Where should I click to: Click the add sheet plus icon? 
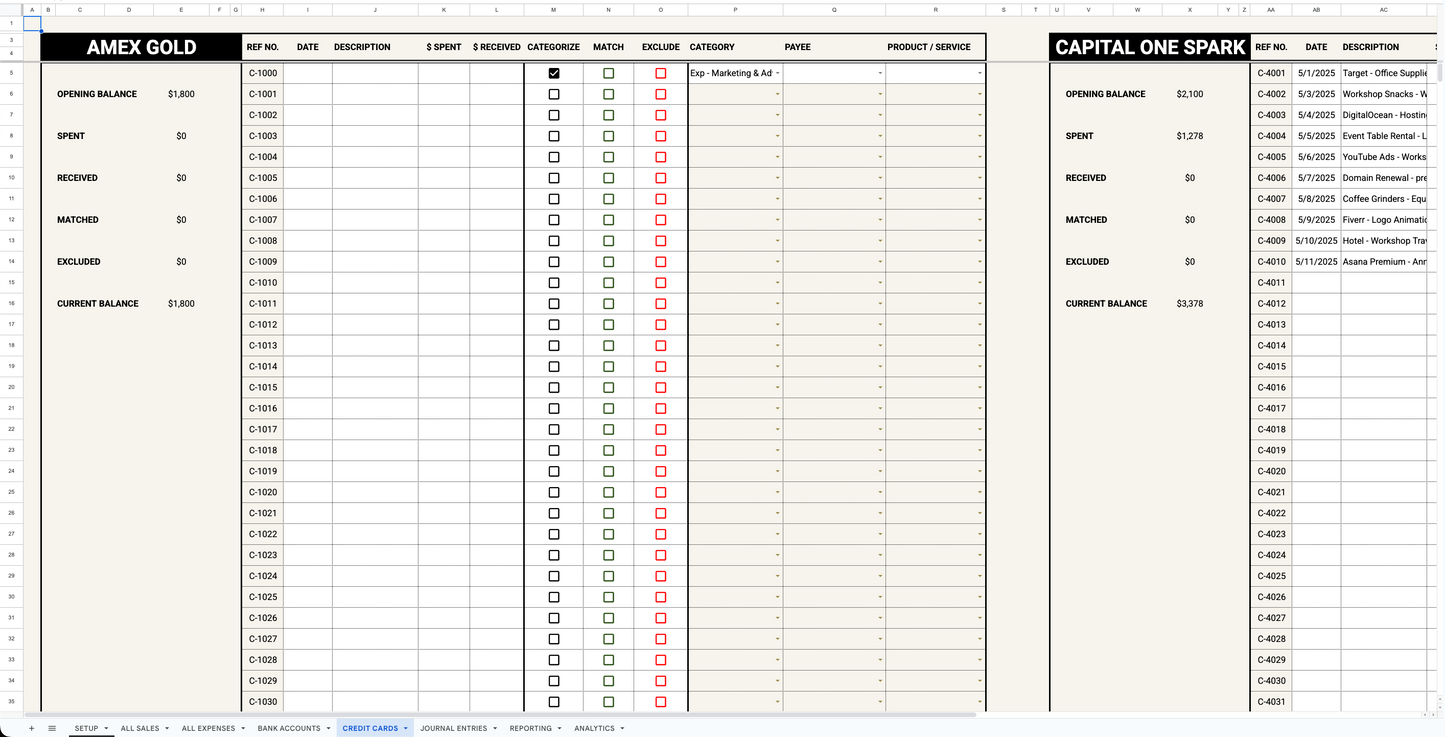click(31, 728)
